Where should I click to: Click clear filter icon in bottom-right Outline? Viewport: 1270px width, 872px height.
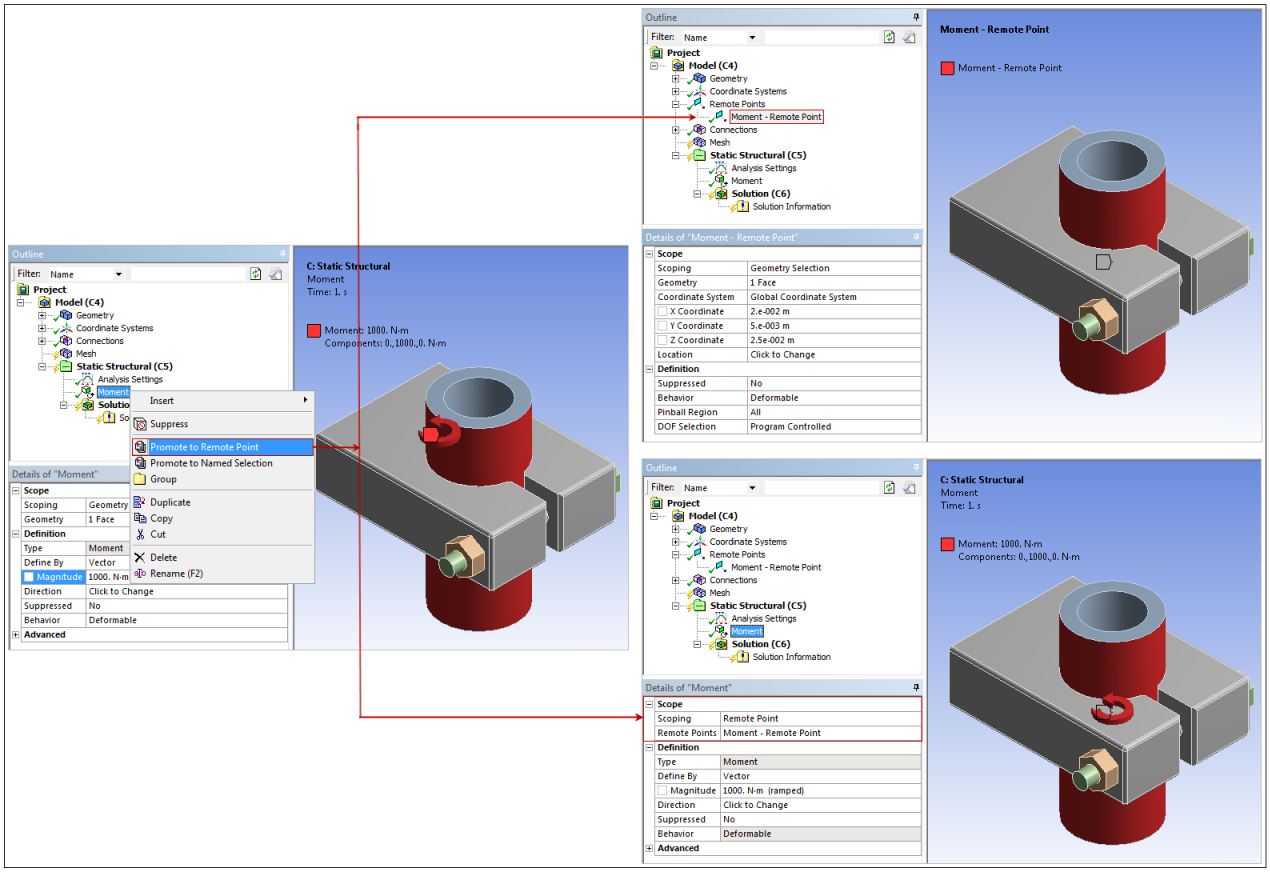[909, 487]
